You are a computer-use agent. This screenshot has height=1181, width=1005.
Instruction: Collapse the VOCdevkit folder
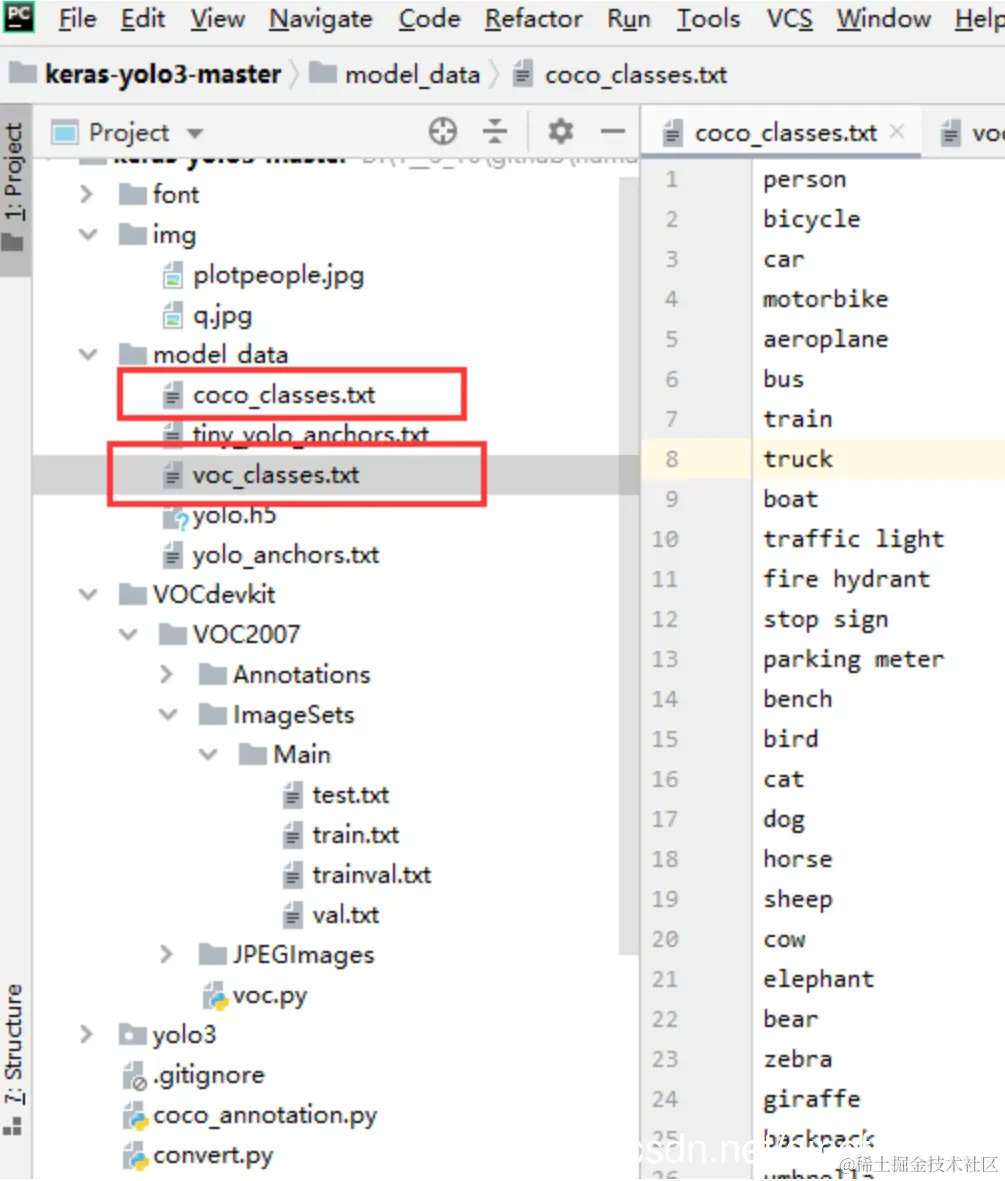(x=88, y=594)
